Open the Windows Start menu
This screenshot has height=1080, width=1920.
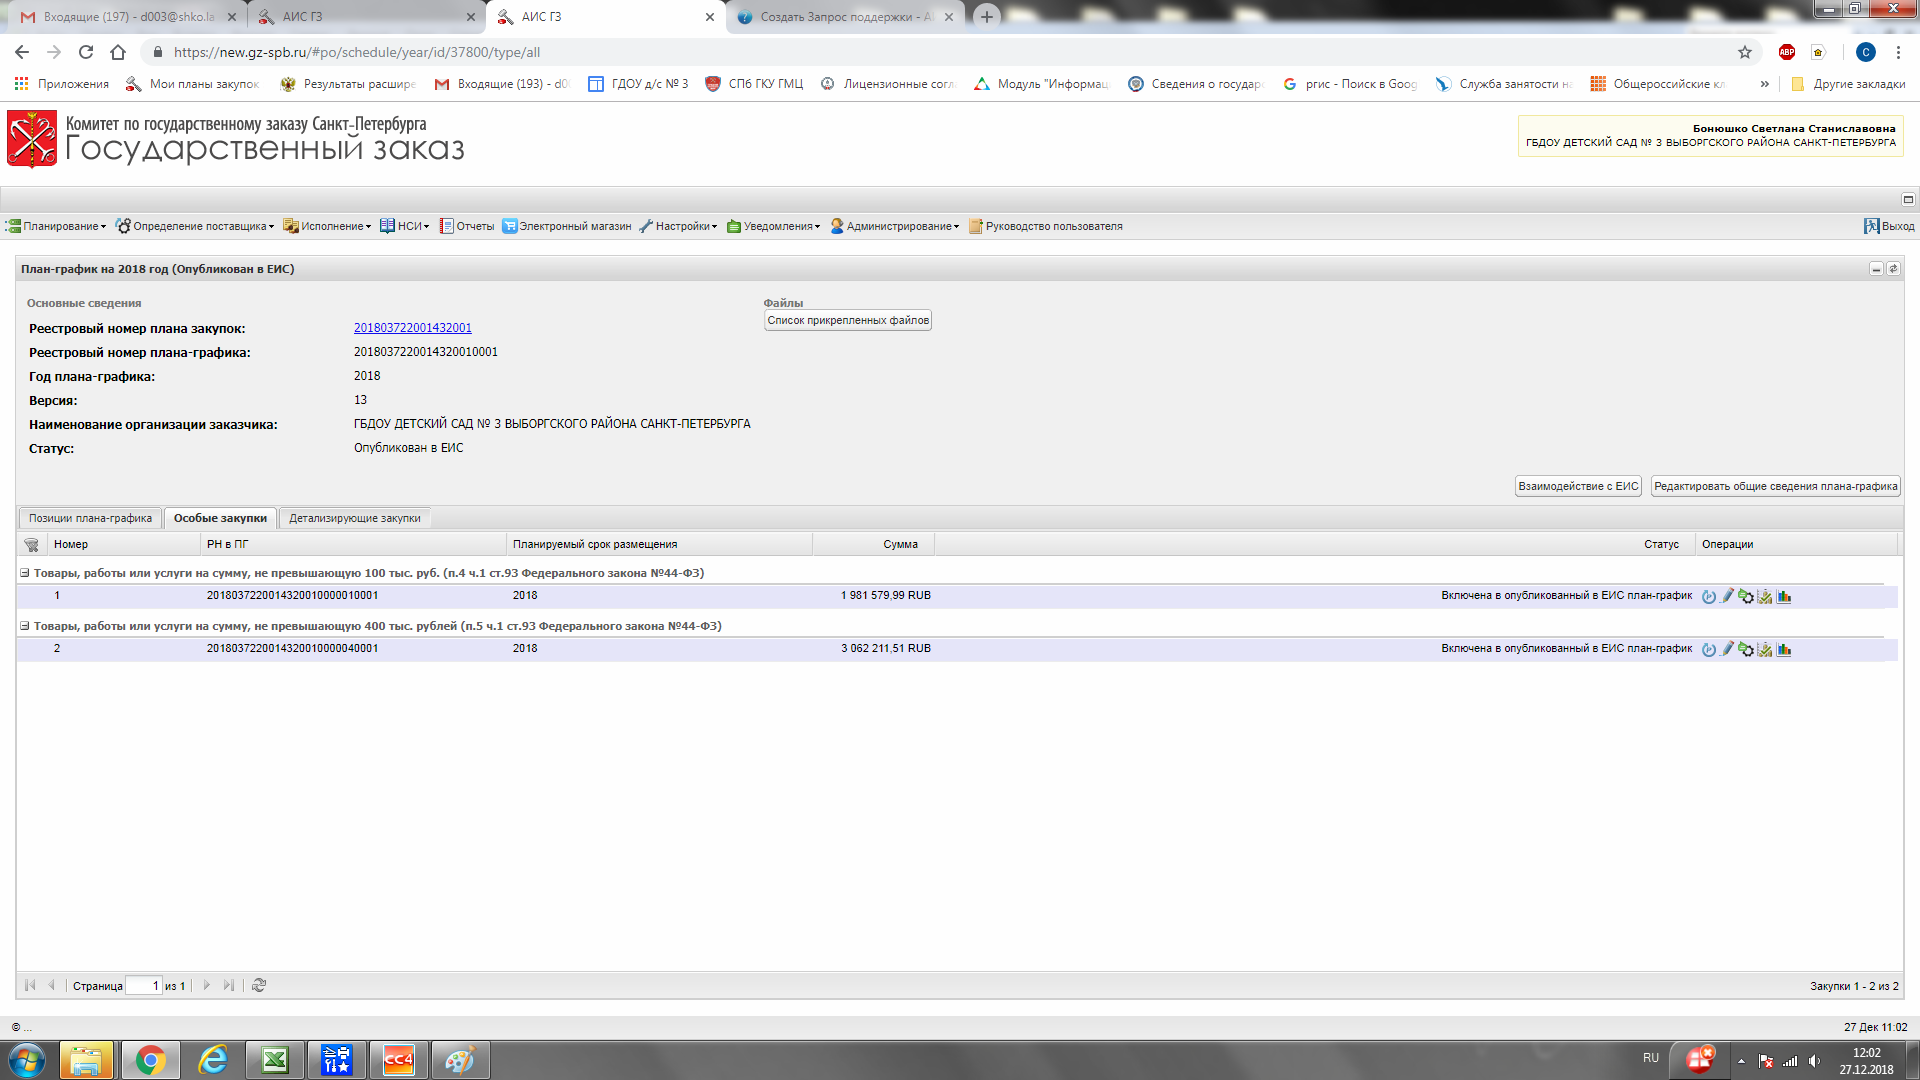27,1060
